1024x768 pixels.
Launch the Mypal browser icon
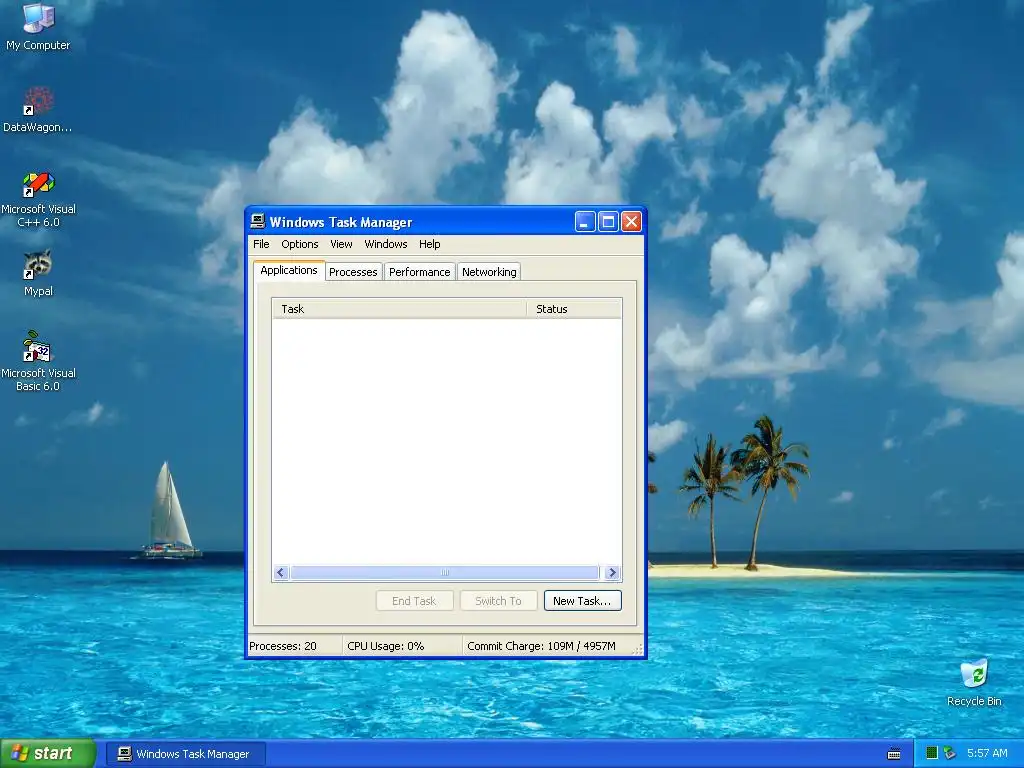[38, 273]
